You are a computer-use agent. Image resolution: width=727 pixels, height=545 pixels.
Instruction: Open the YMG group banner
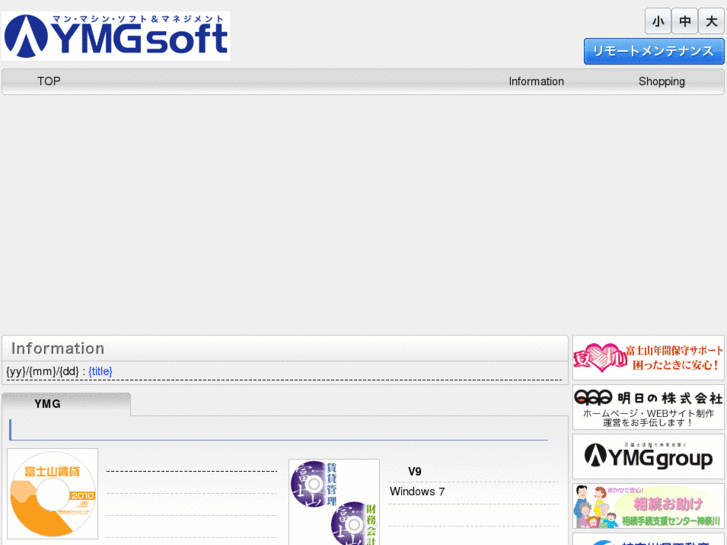point(648,457)
